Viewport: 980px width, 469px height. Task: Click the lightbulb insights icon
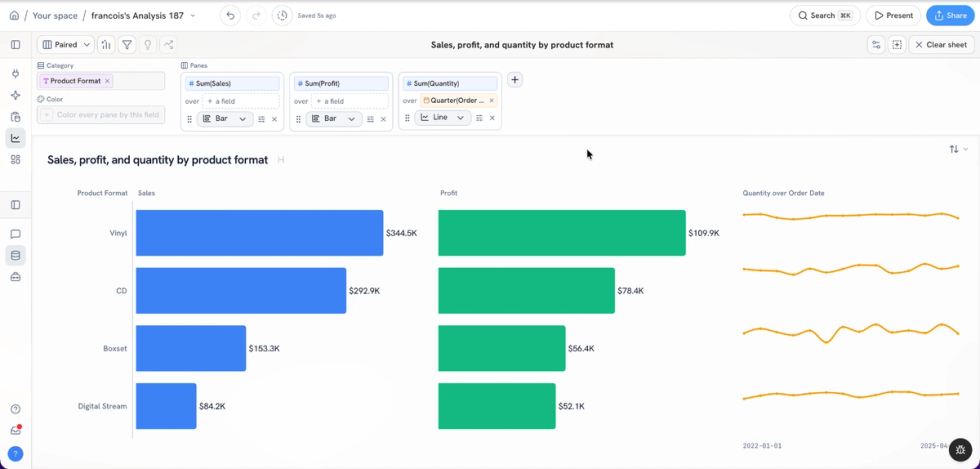tap(148, 45)
